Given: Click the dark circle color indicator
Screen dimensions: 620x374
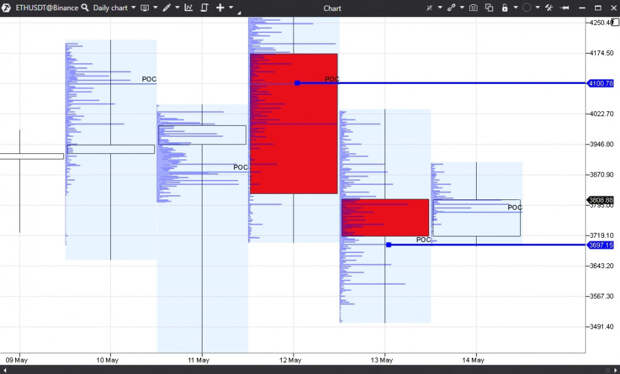Looking at the screenshot, I should (x=527, y=8).
